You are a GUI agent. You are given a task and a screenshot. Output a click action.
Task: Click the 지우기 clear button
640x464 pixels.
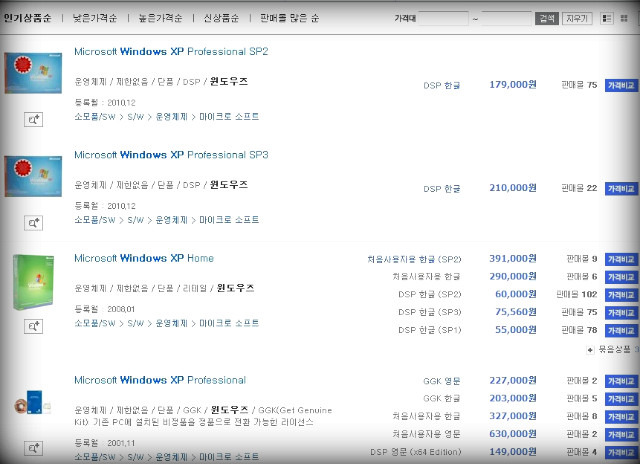point(577,18)
